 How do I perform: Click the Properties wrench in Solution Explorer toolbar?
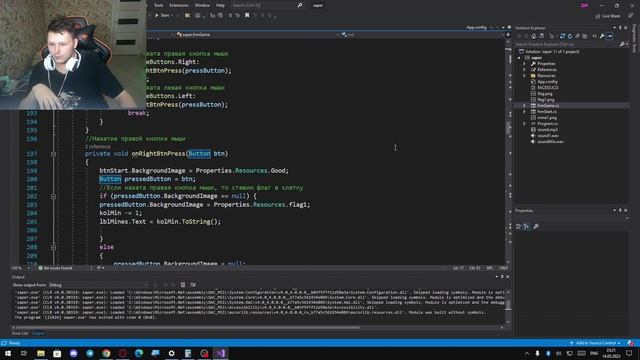(x=602, y=36)
